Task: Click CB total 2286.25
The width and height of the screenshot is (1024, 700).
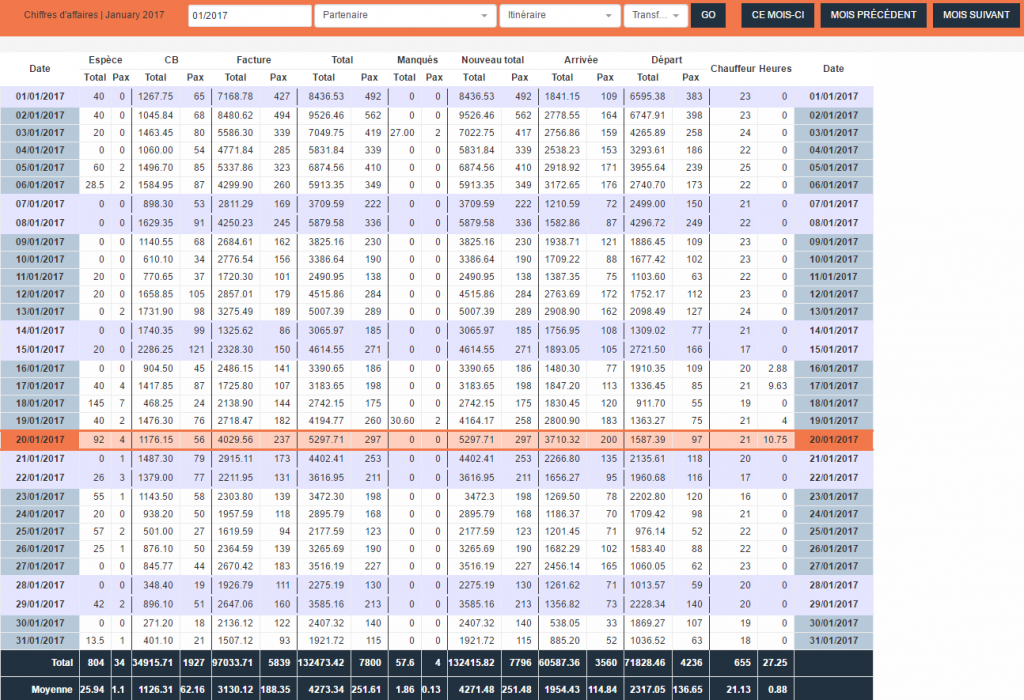Action: pos(155,349)
